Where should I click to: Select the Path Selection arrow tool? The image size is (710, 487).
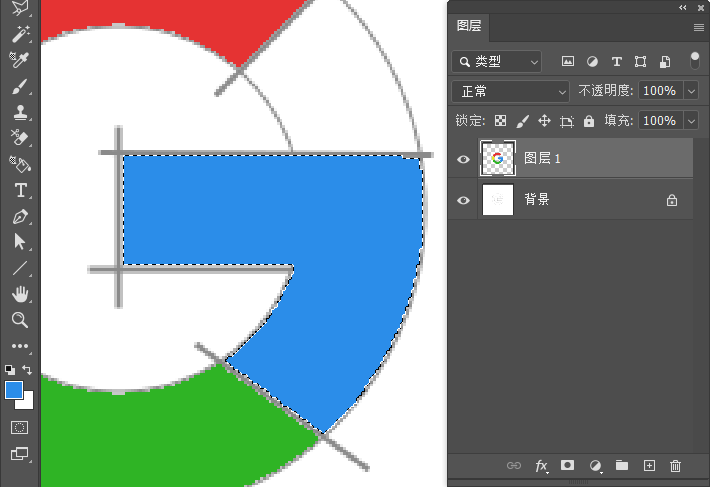pos(20,242)
